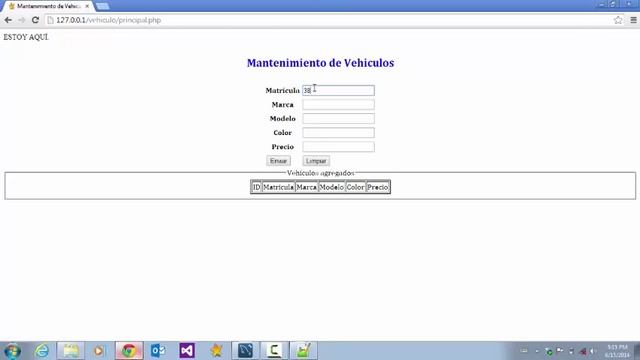Click the ID table header
The image size is (640, 360).
(x=256, y=187)
